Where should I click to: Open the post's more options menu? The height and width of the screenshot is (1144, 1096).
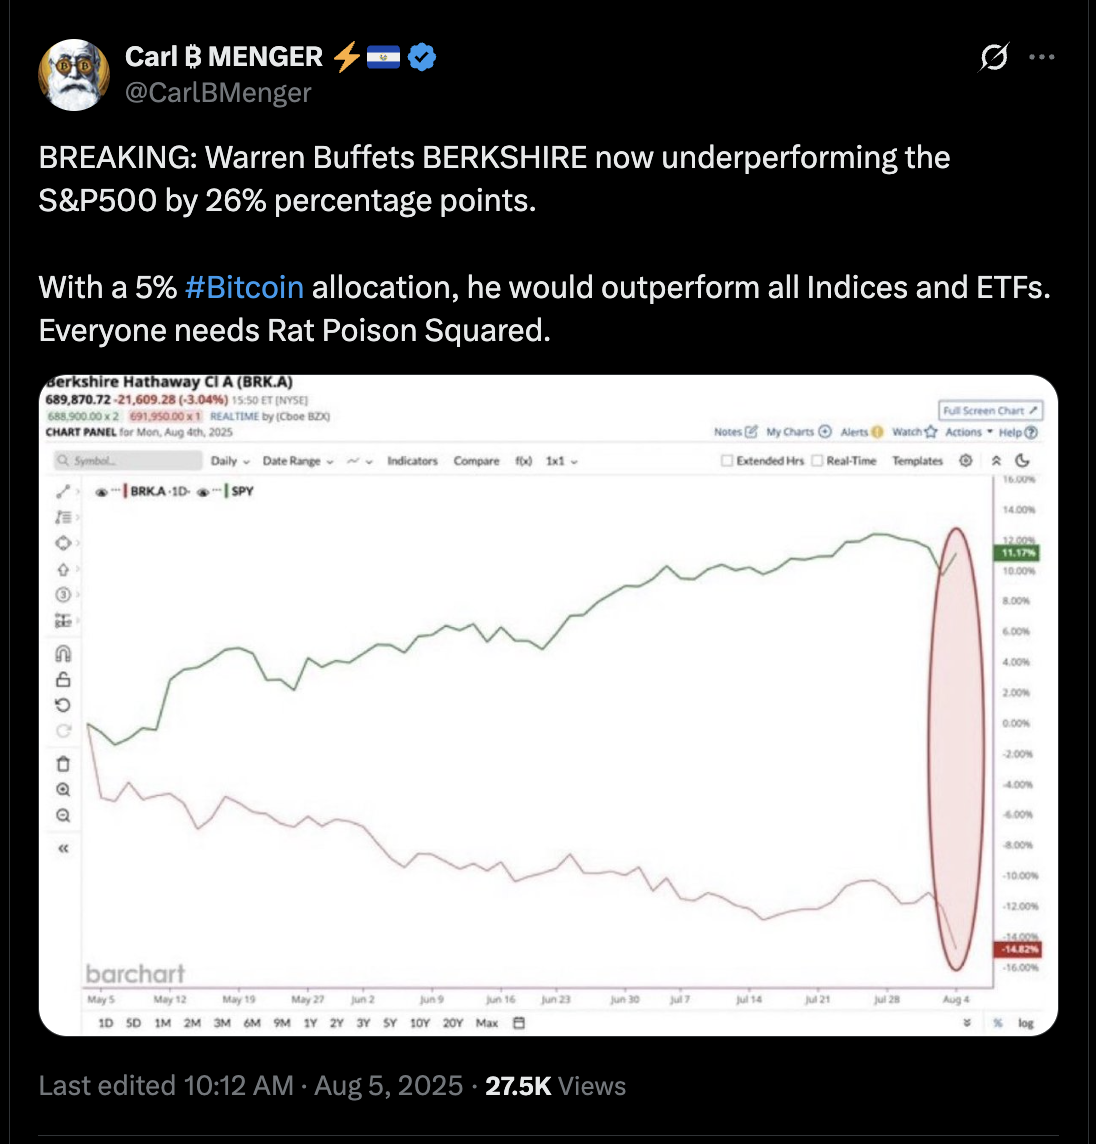(1042, 58)
